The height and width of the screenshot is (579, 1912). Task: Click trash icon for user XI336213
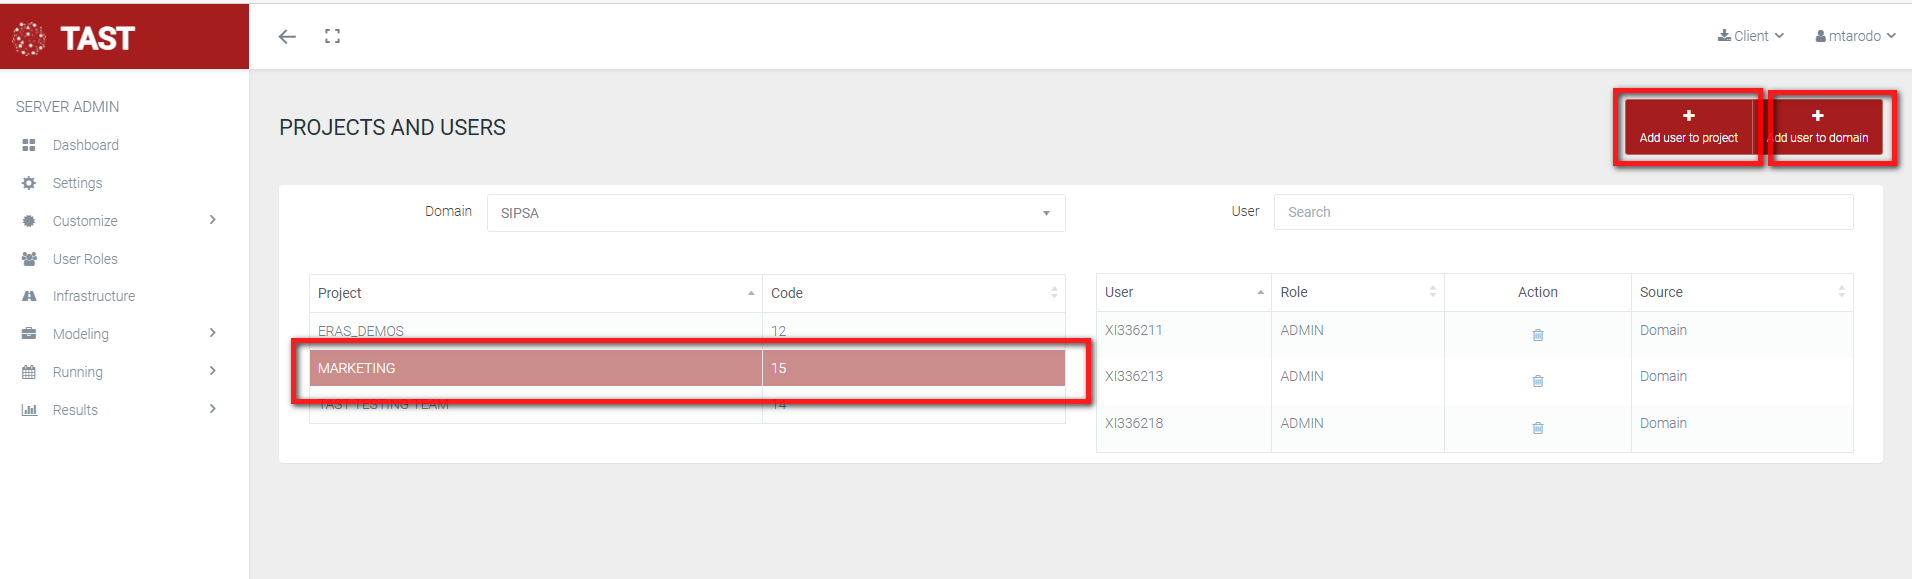point(1538,381)
